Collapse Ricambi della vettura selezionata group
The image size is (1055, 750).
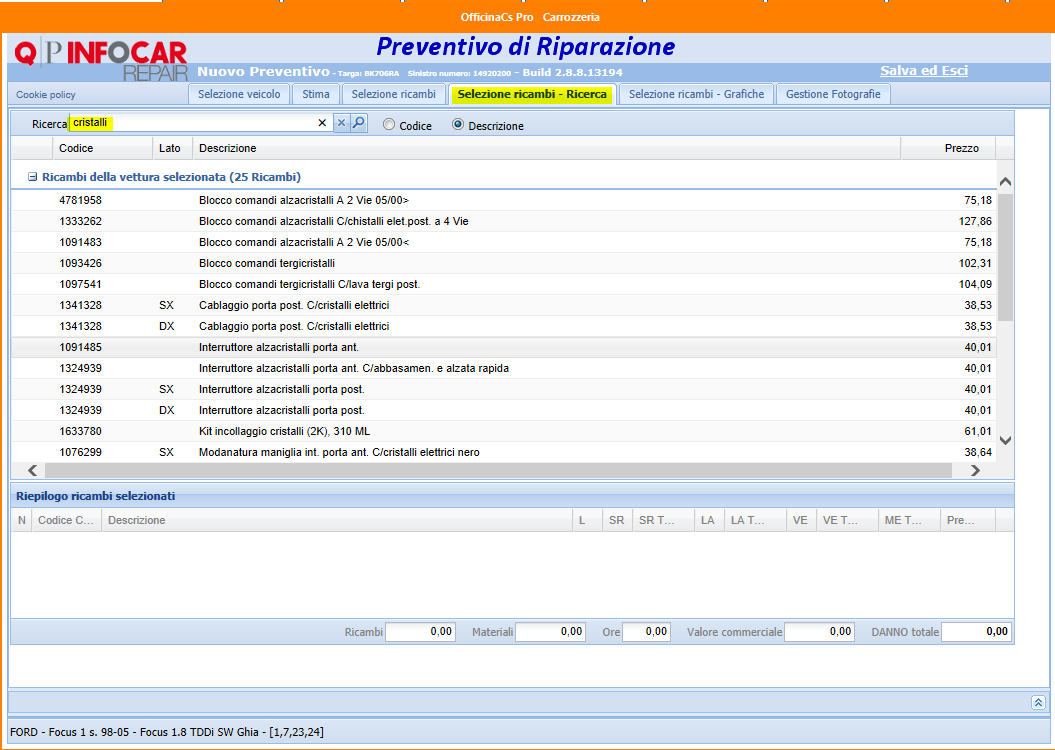pyautogui.click(x=32, y=177)
